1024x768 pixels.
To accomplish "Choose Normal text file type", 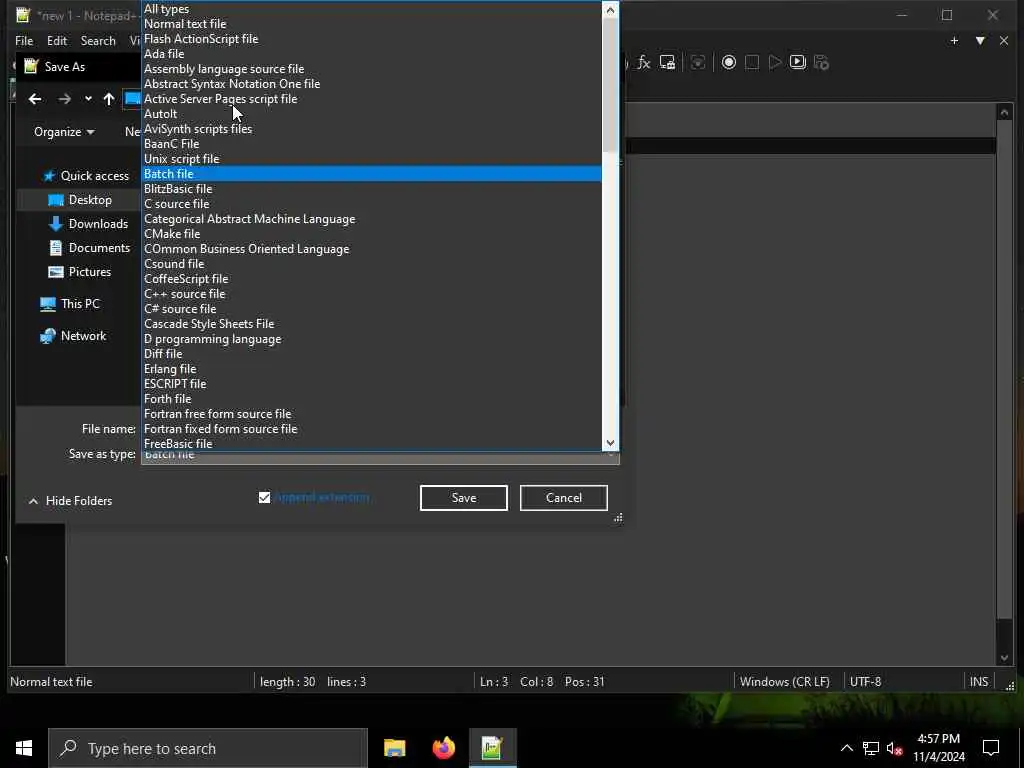I will point(372,24).
